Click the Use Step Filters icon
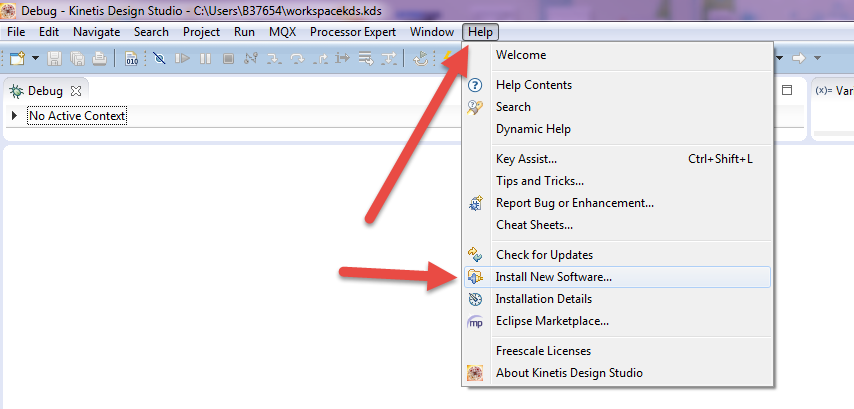The width and height of the screenshot is (854, 409). pos(388,58)
